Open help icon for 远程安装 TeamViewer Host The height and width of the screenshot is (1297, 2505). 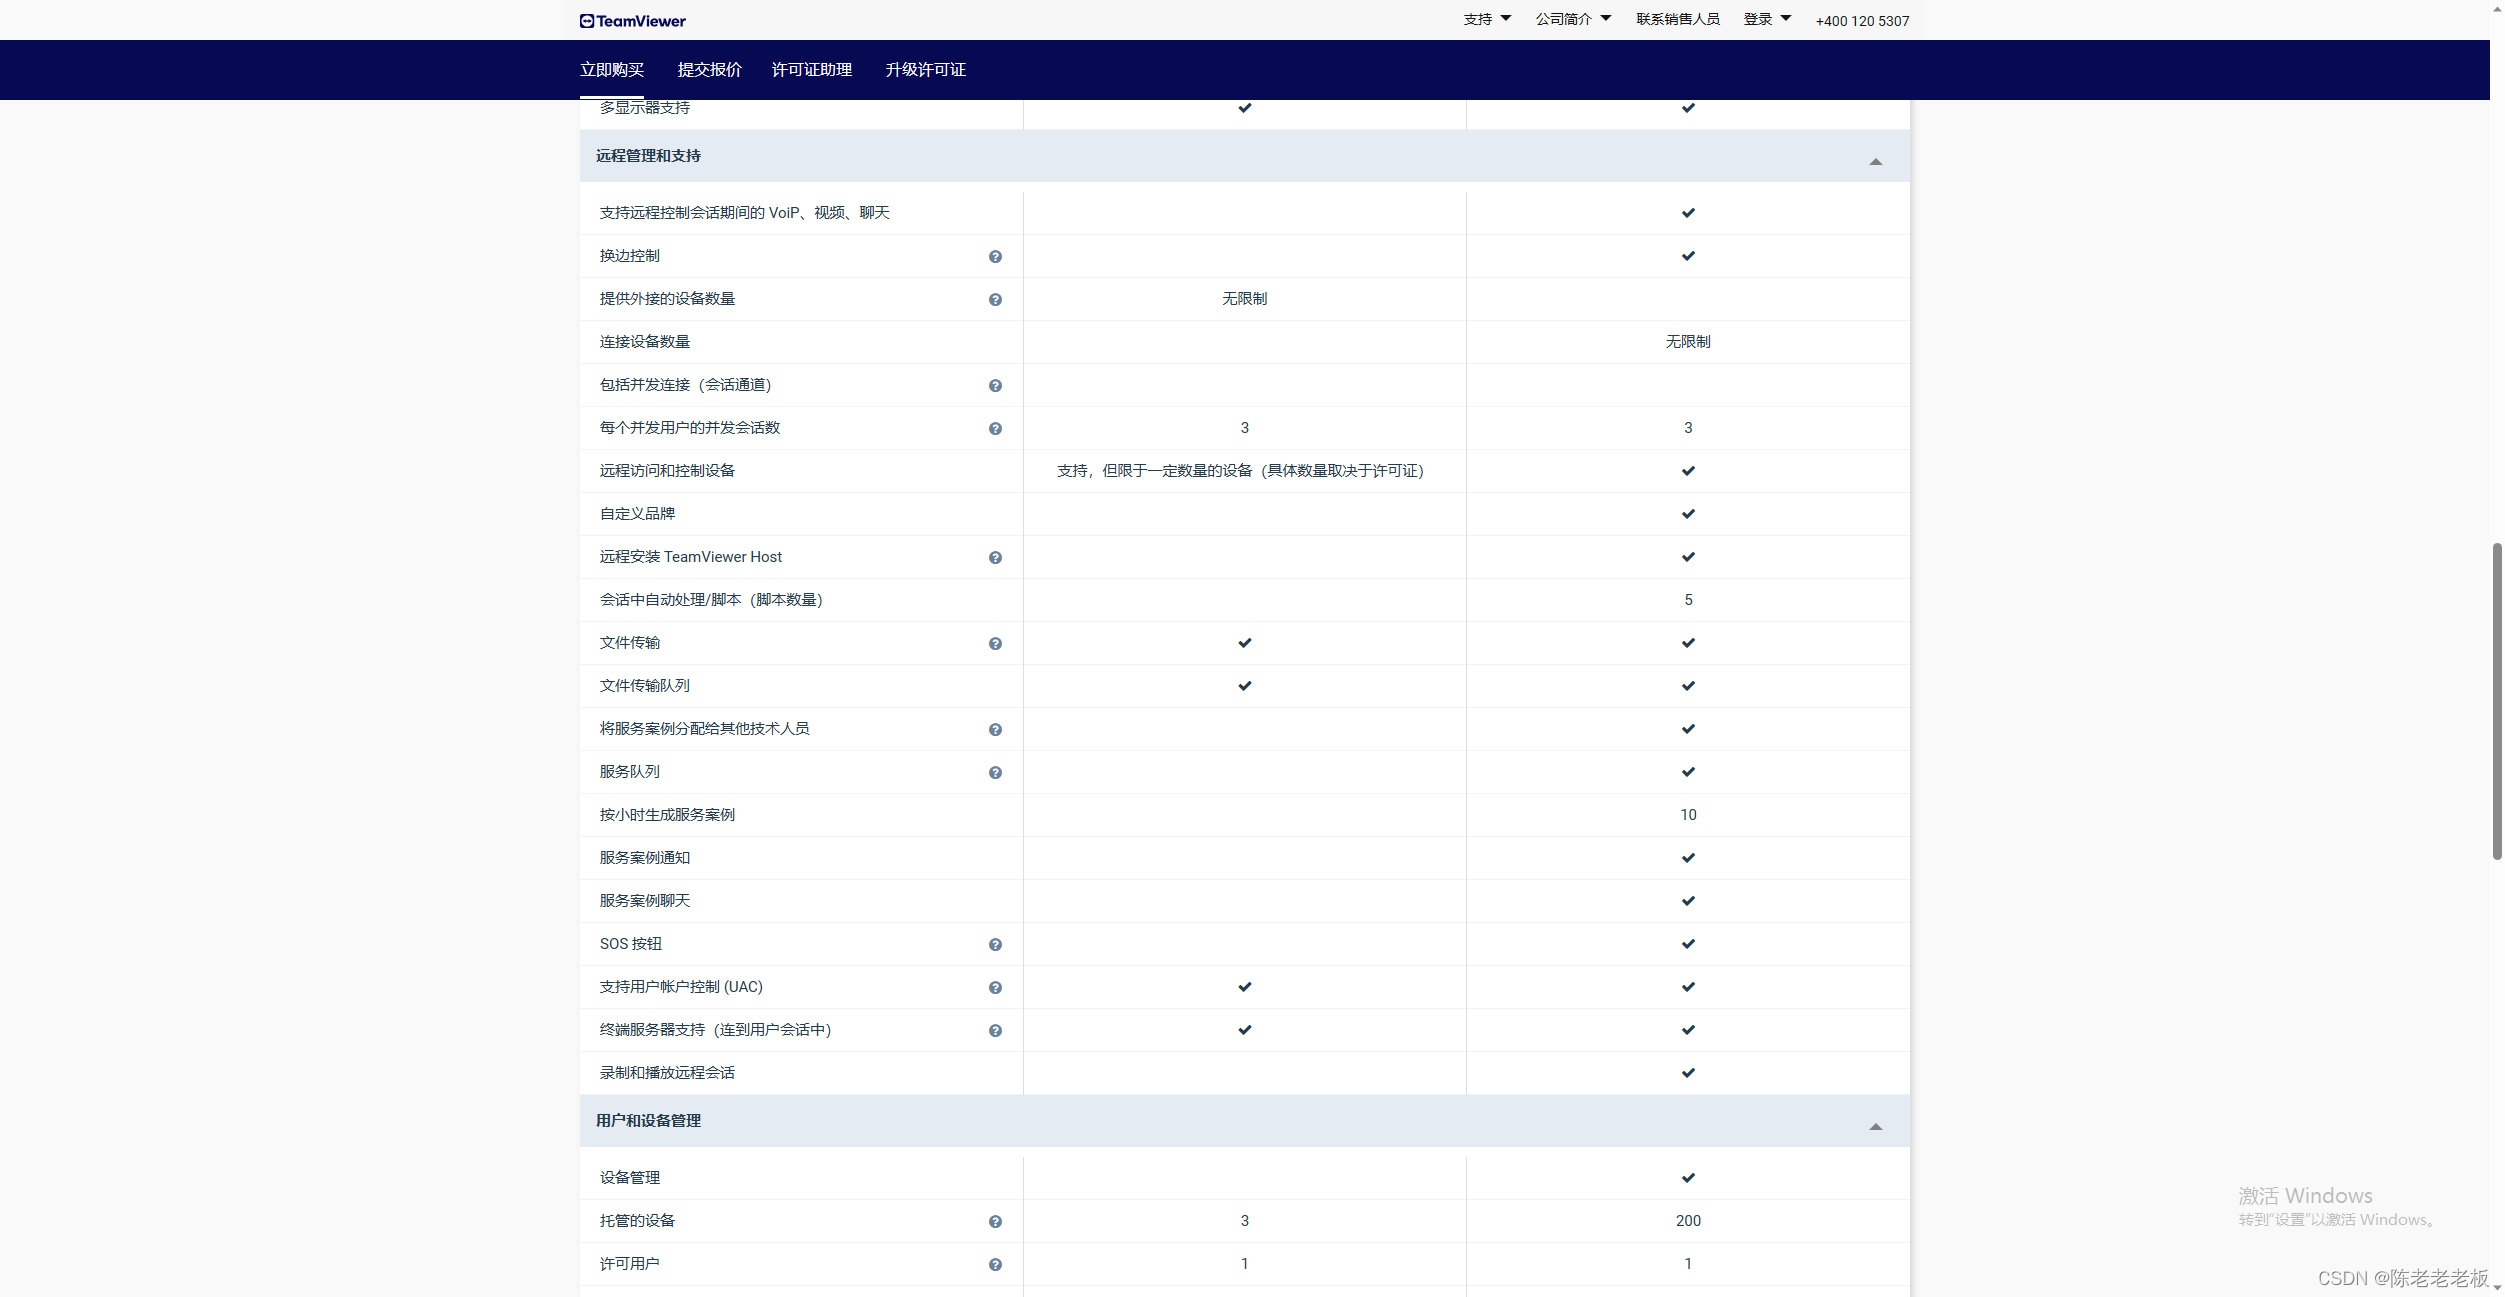[995, 558]
